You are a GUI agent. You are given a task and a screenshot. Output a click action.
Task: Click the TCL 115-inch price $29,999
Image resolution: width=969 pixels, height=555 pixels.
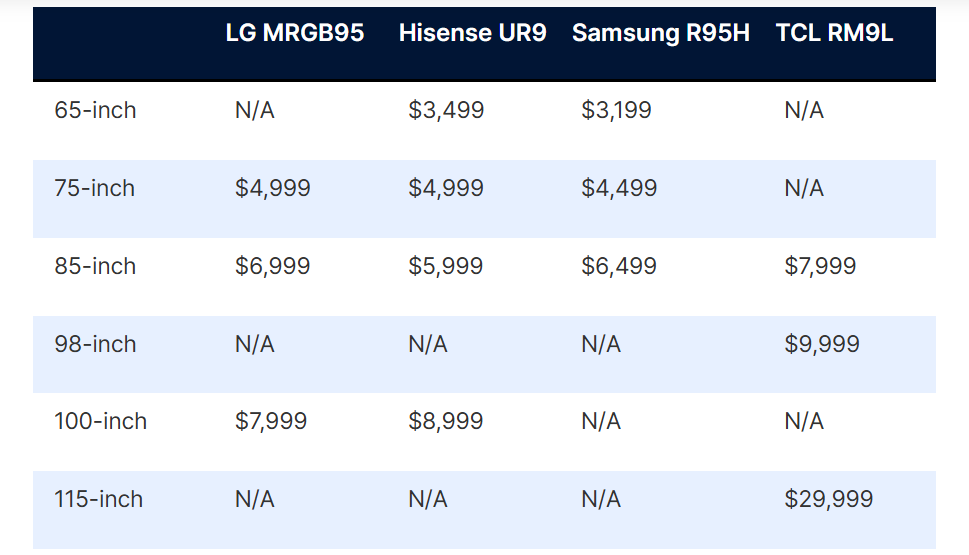click(x=828, y=499)
